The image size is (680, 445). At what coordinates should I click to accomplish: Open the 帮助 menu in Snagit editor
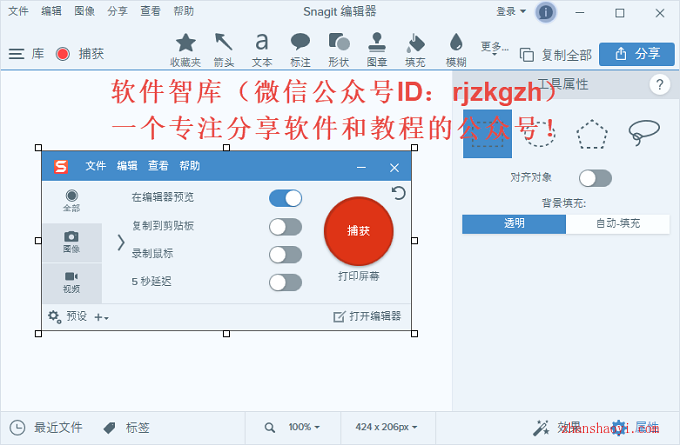pyautogui.click(x=184, y=11)
